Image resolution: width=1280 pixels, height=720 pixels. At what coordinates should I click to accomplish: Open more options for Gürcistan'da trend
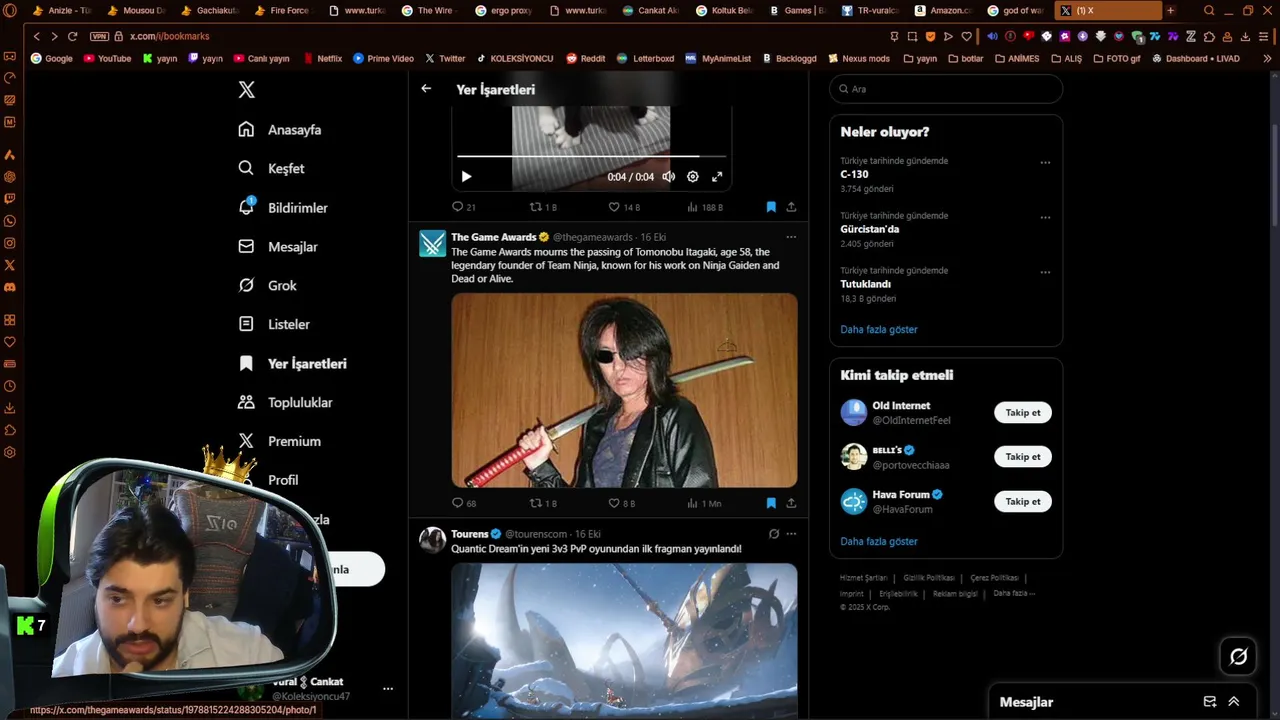(1045, 217)
